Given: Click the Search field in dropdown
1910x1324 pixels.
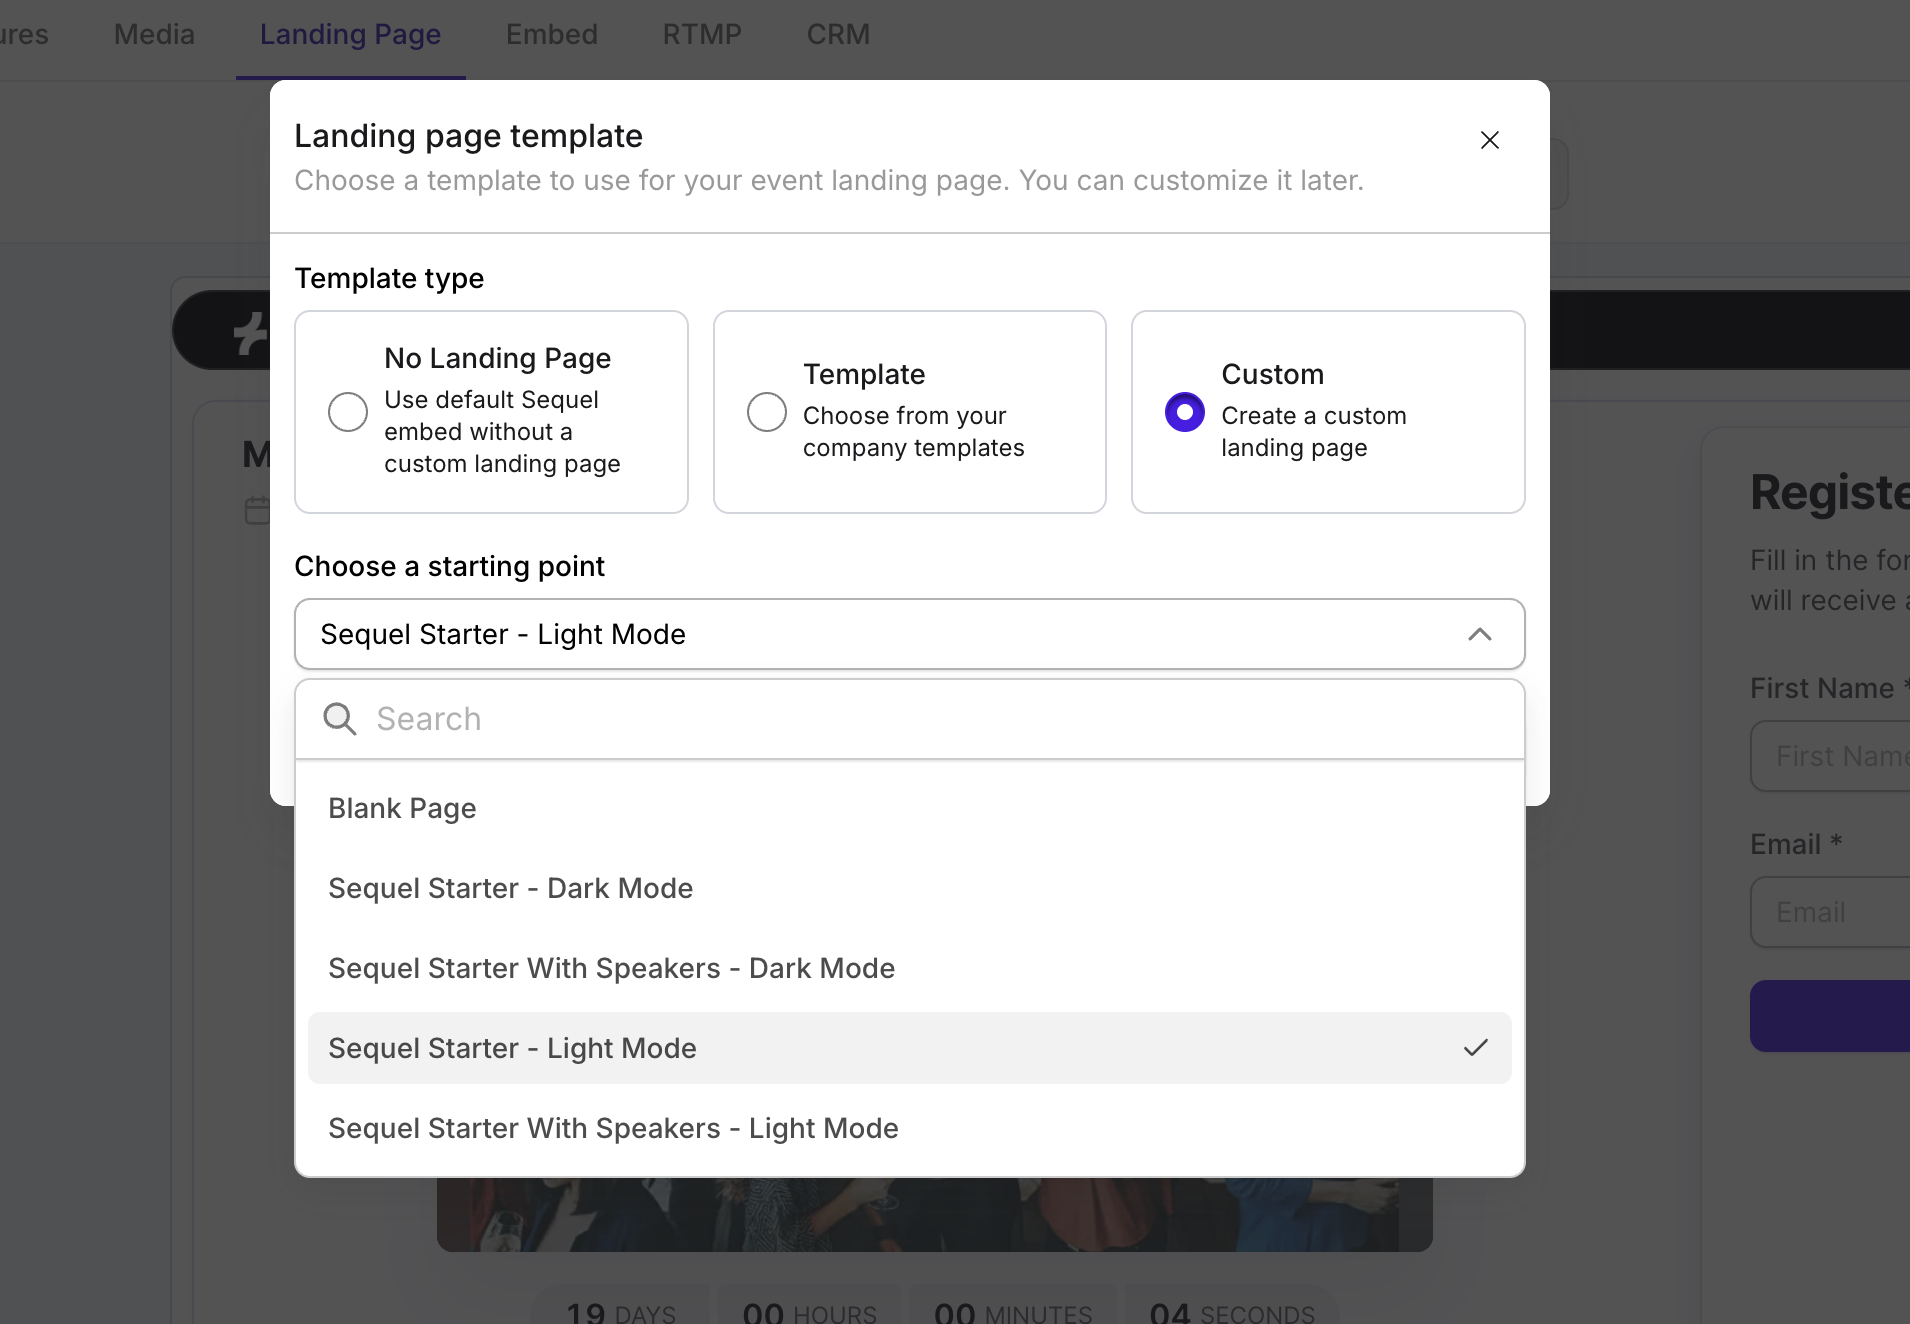Looking at the screenshot, I should click(910, 719).
